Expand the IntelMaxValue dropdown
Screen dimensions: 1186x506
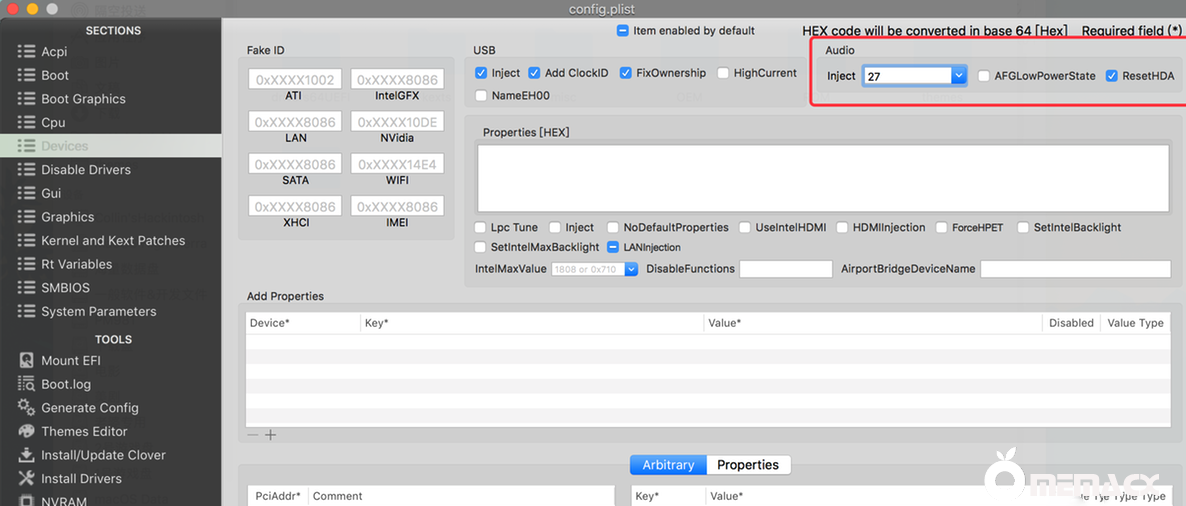coord(631,269)
